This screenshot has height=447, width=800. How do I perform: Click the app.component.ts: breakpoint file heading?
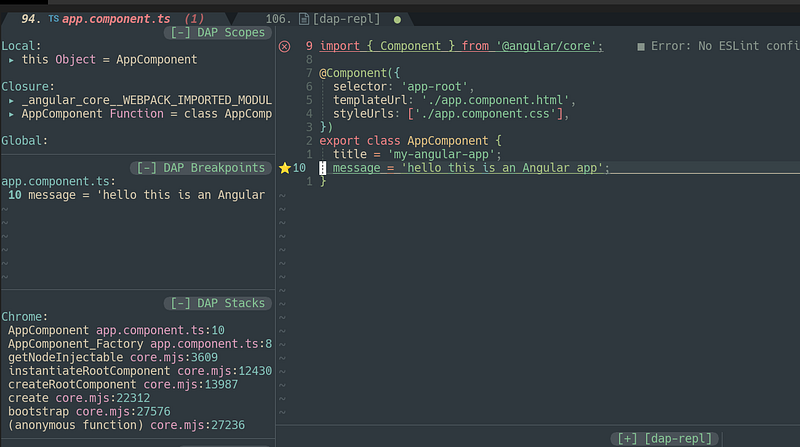(58, 182)
